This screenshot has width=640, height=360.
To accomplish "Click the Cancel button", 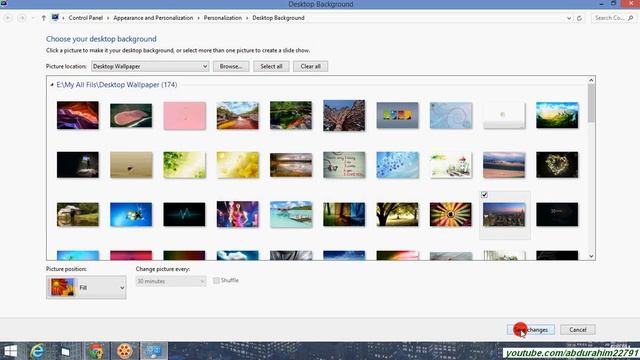I will point(578,329).
